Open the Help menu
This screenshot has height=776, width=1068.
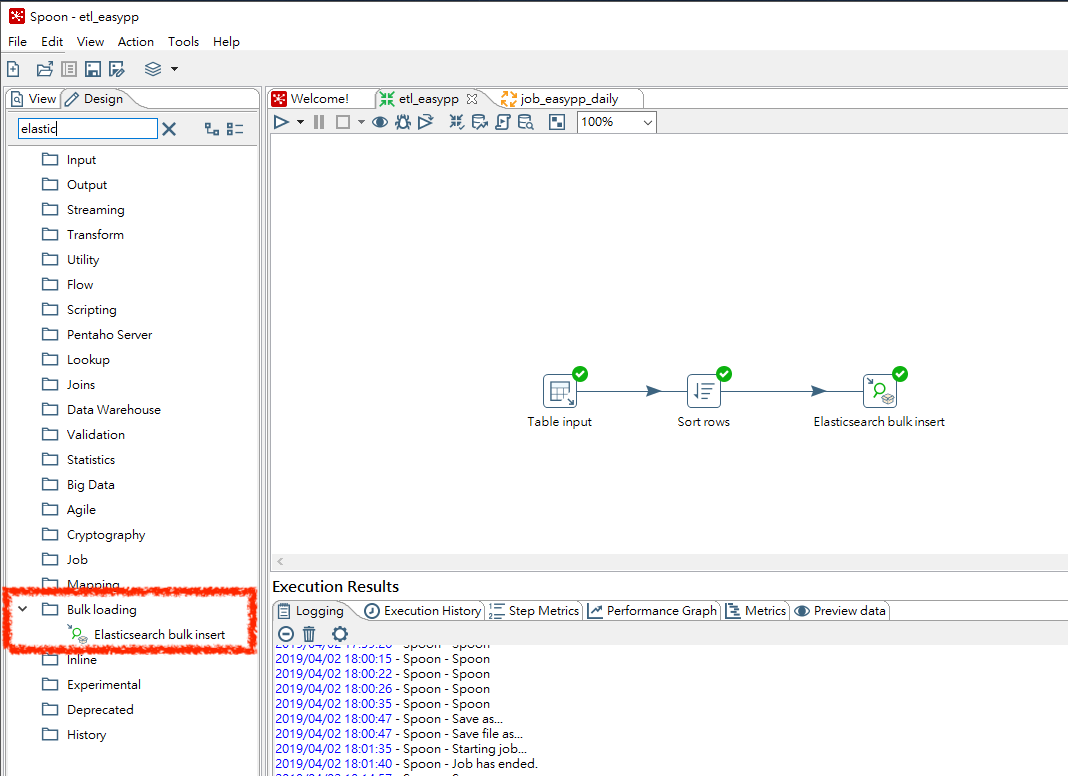[226, 42]
